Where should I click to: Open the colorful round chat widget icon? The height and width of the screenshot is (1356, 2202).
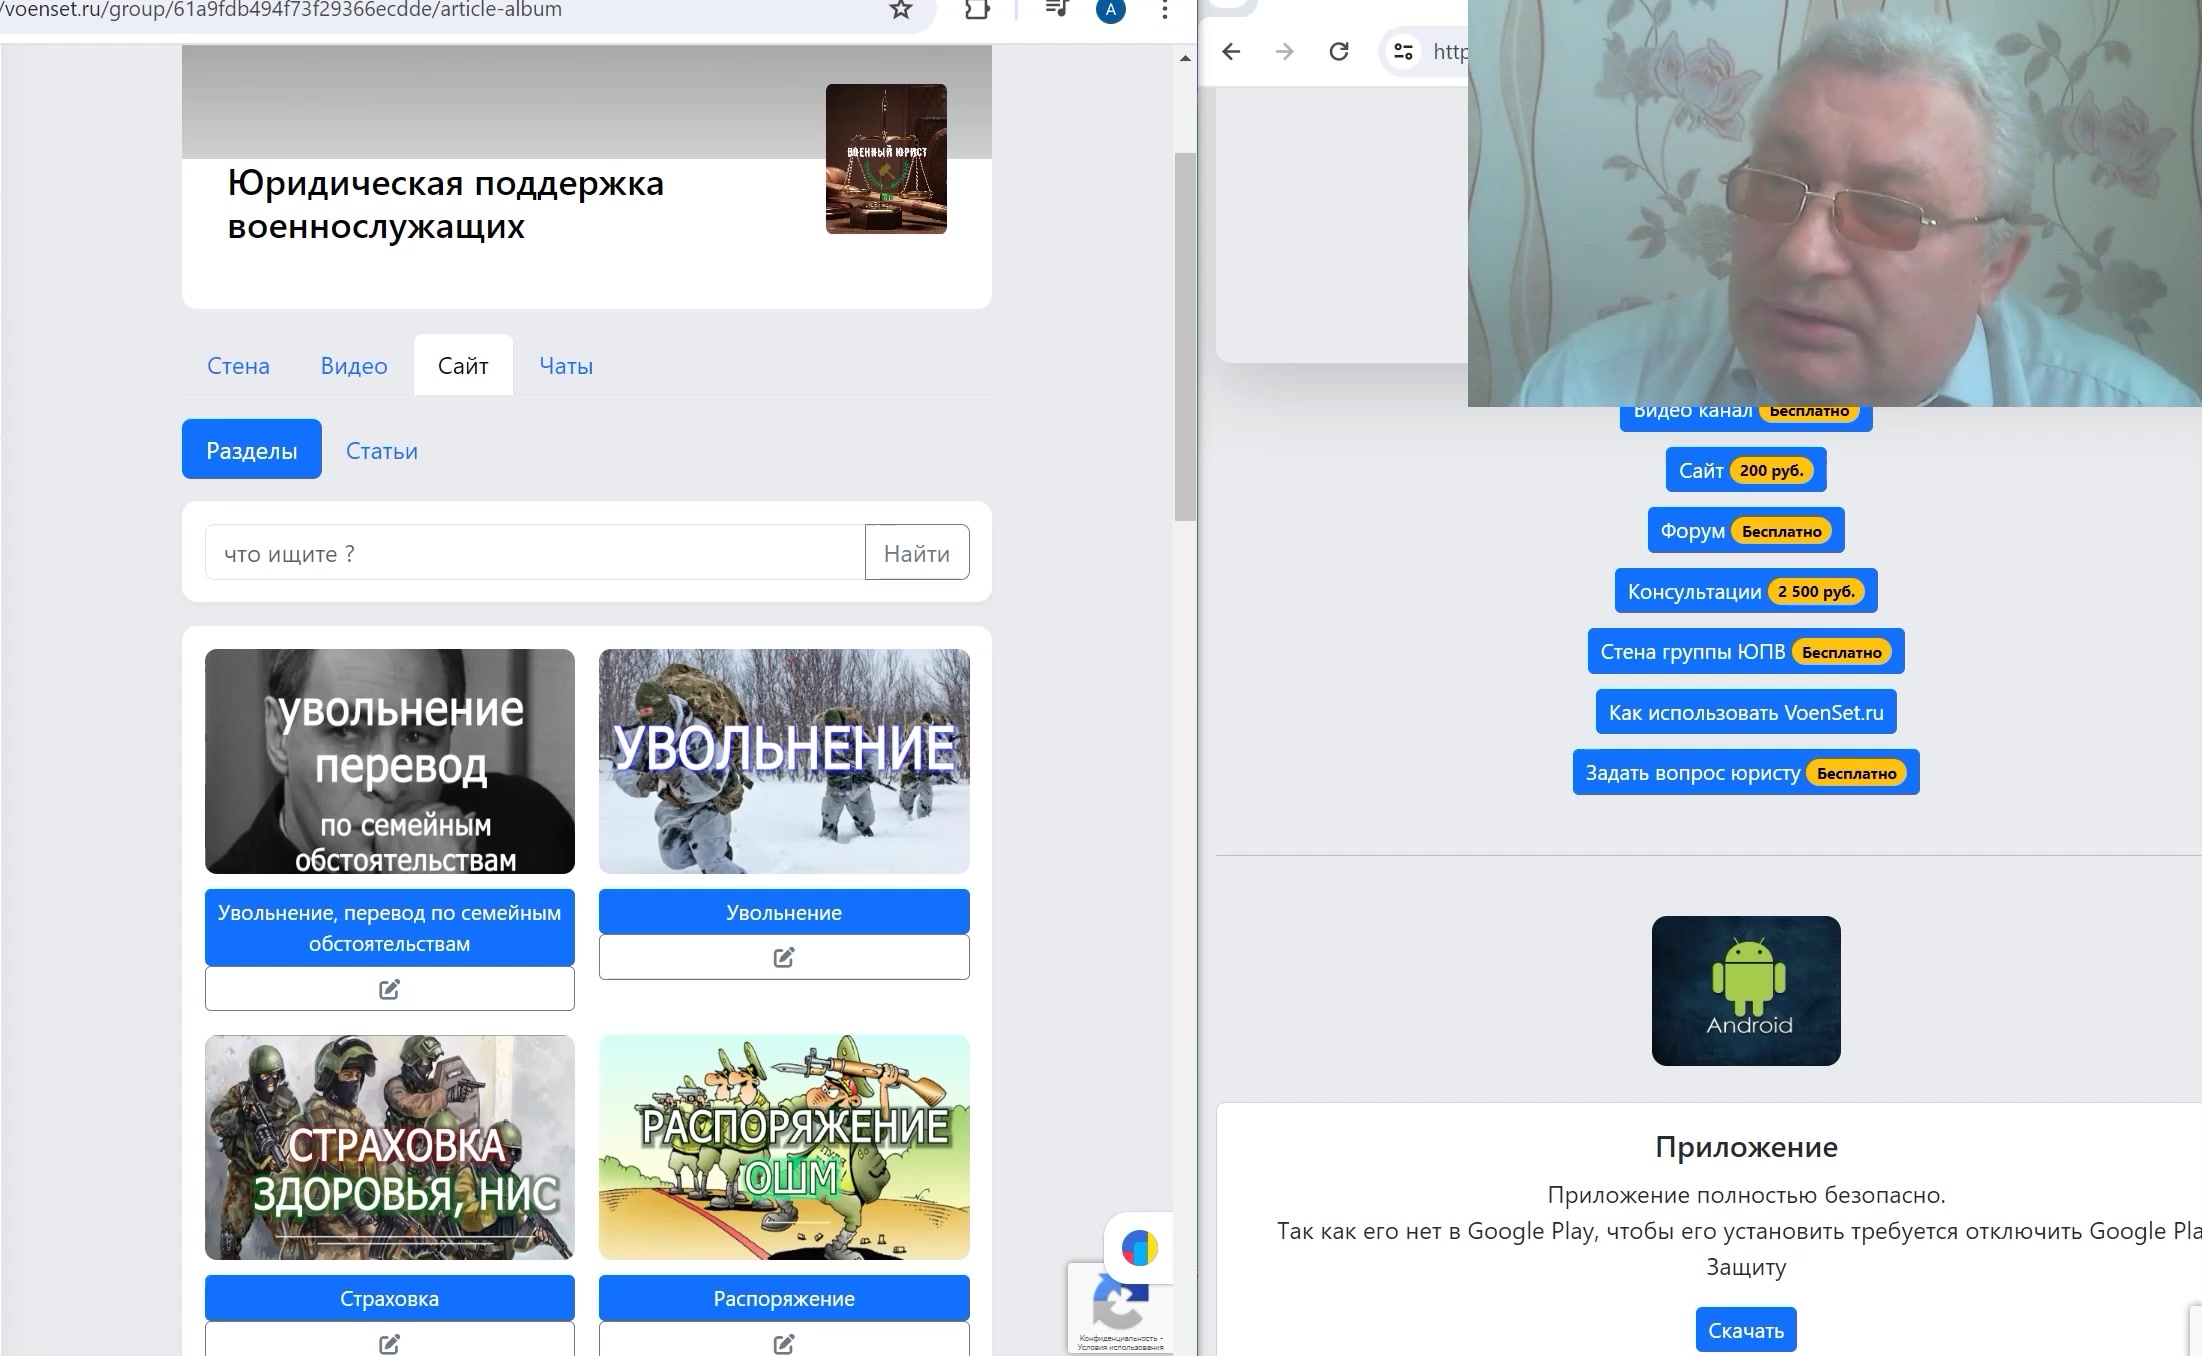(1139, 1248)
